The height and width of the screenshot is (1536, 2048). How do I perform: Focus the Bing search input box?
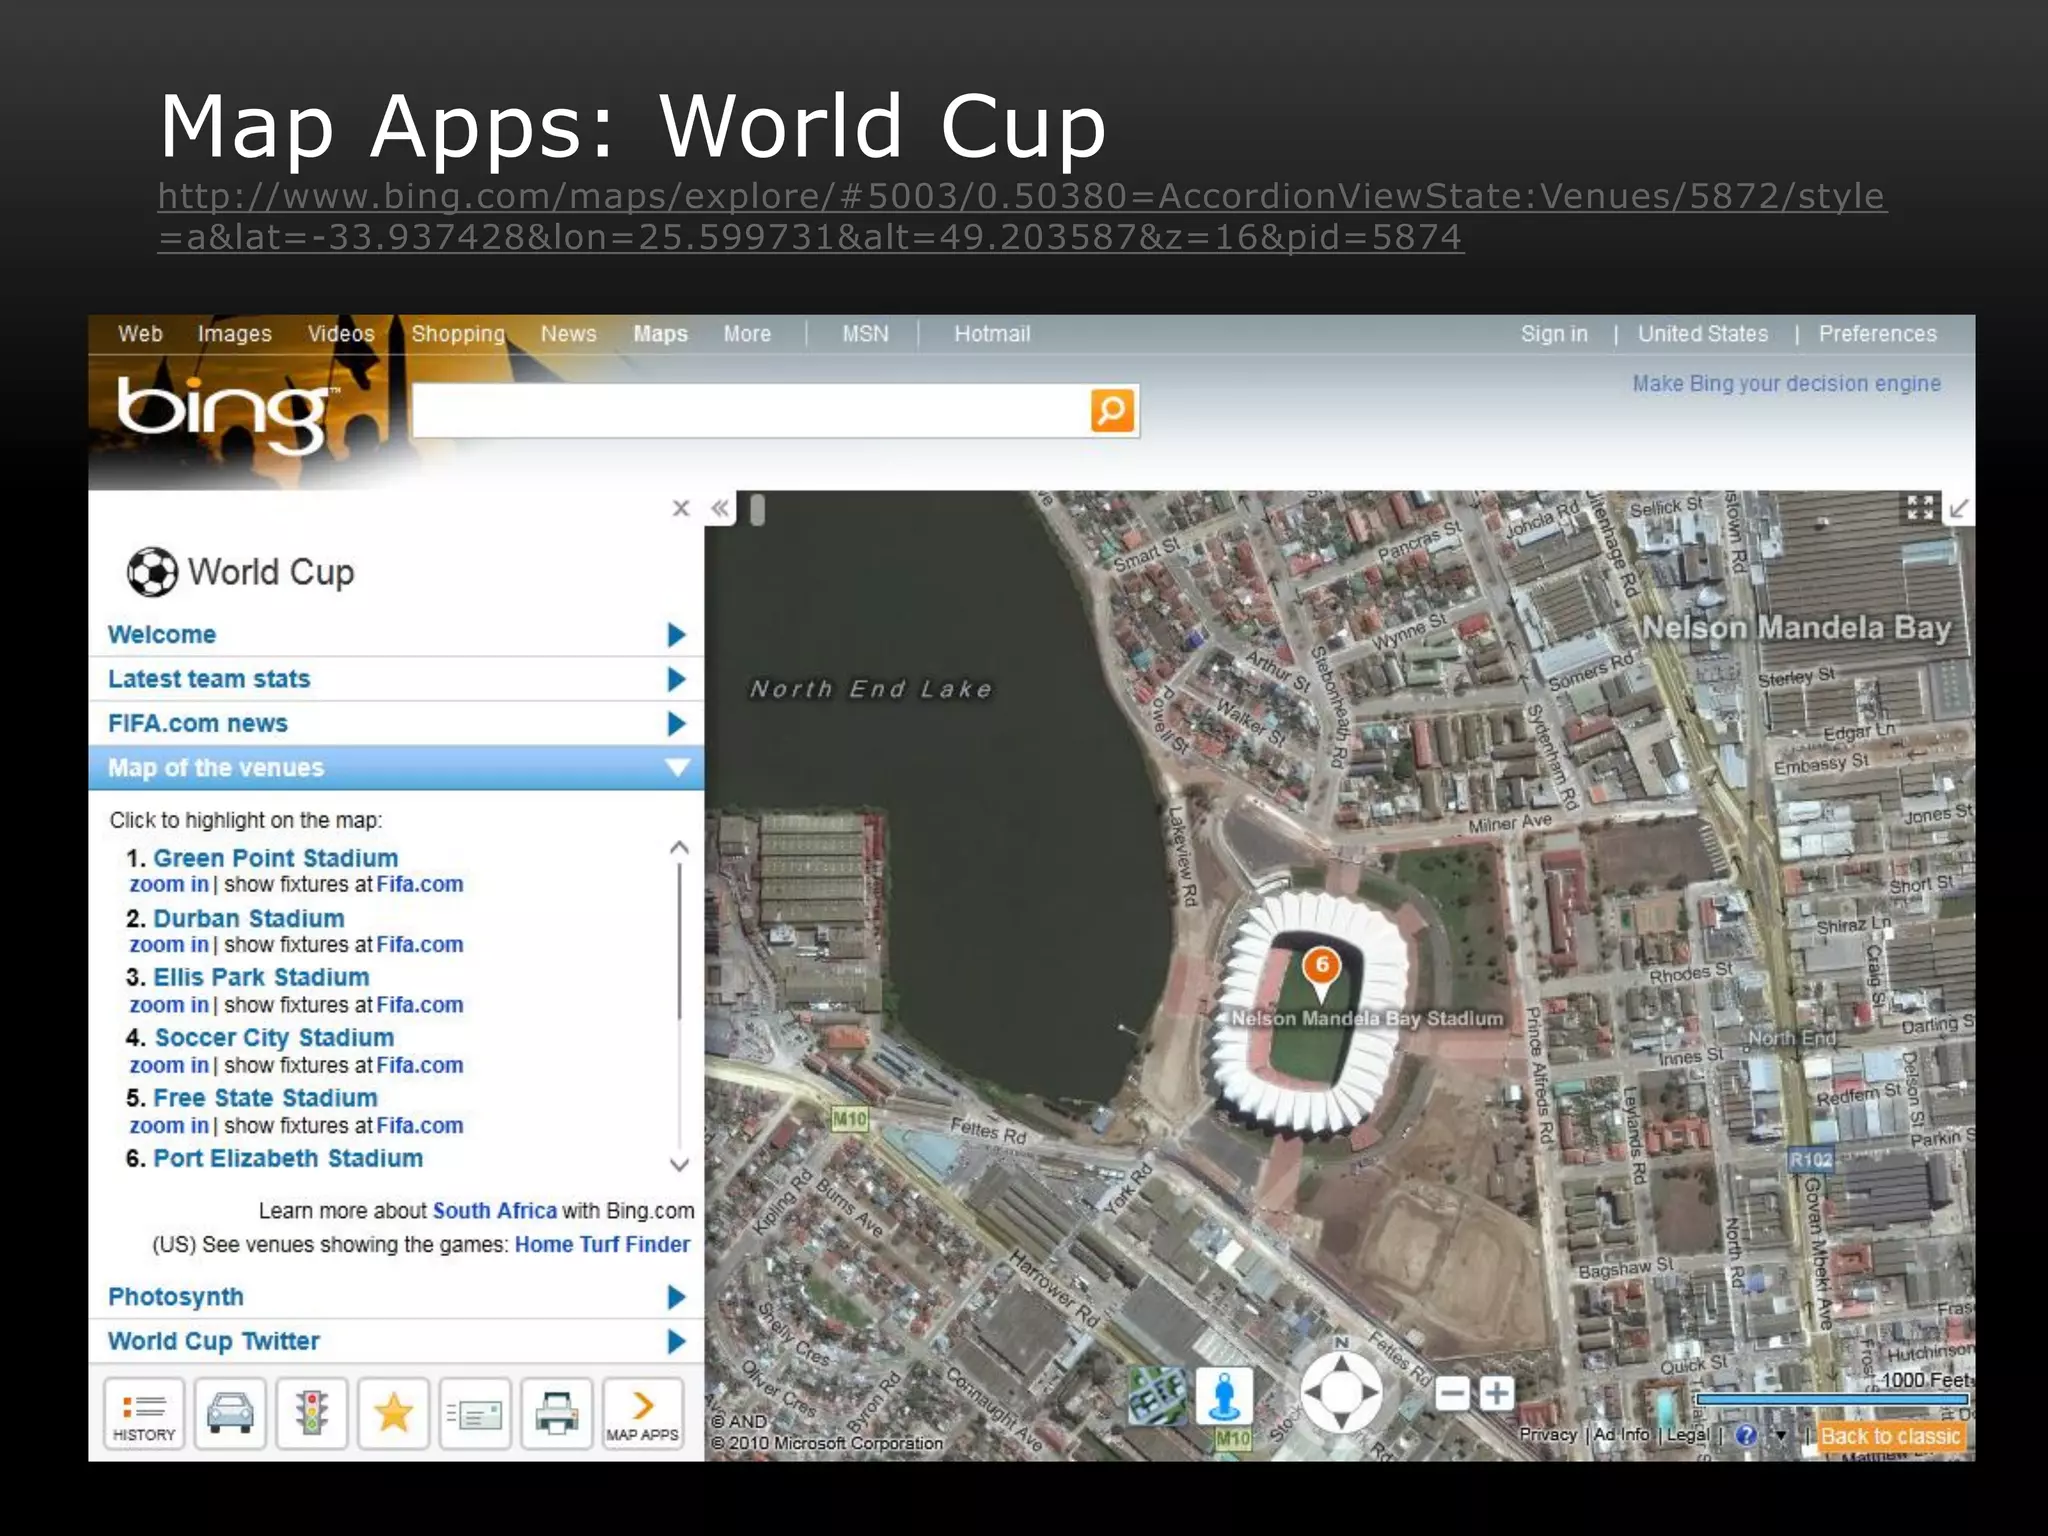(750, 411)
